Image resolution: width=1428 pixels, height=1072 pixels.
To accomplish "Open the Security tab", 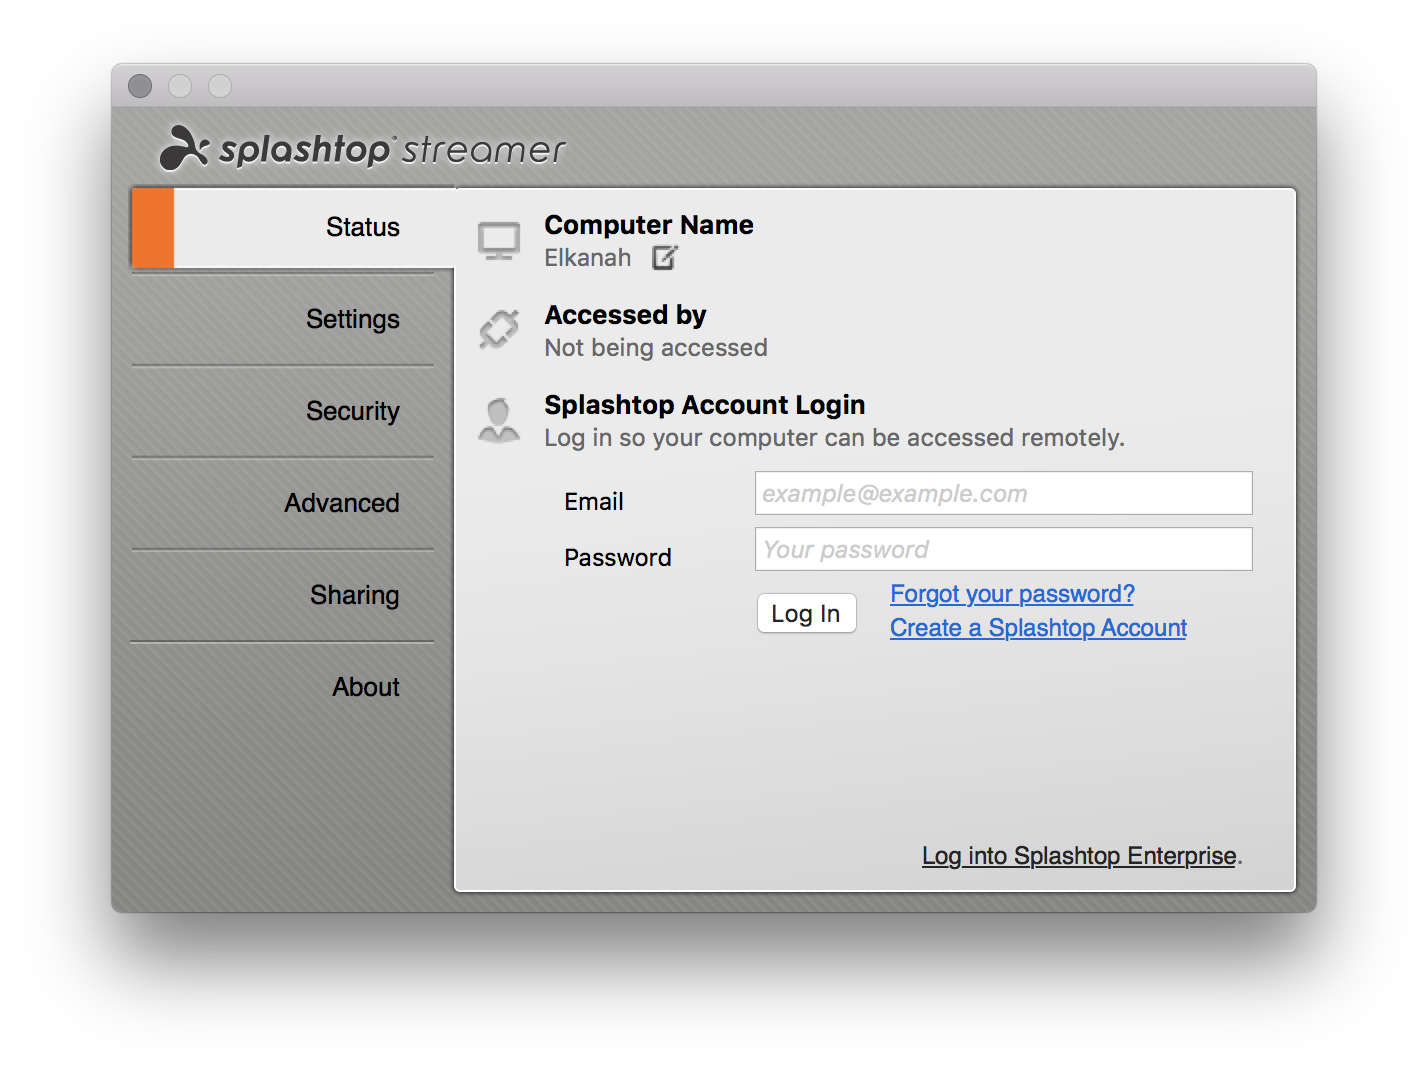I will [283, 411].
